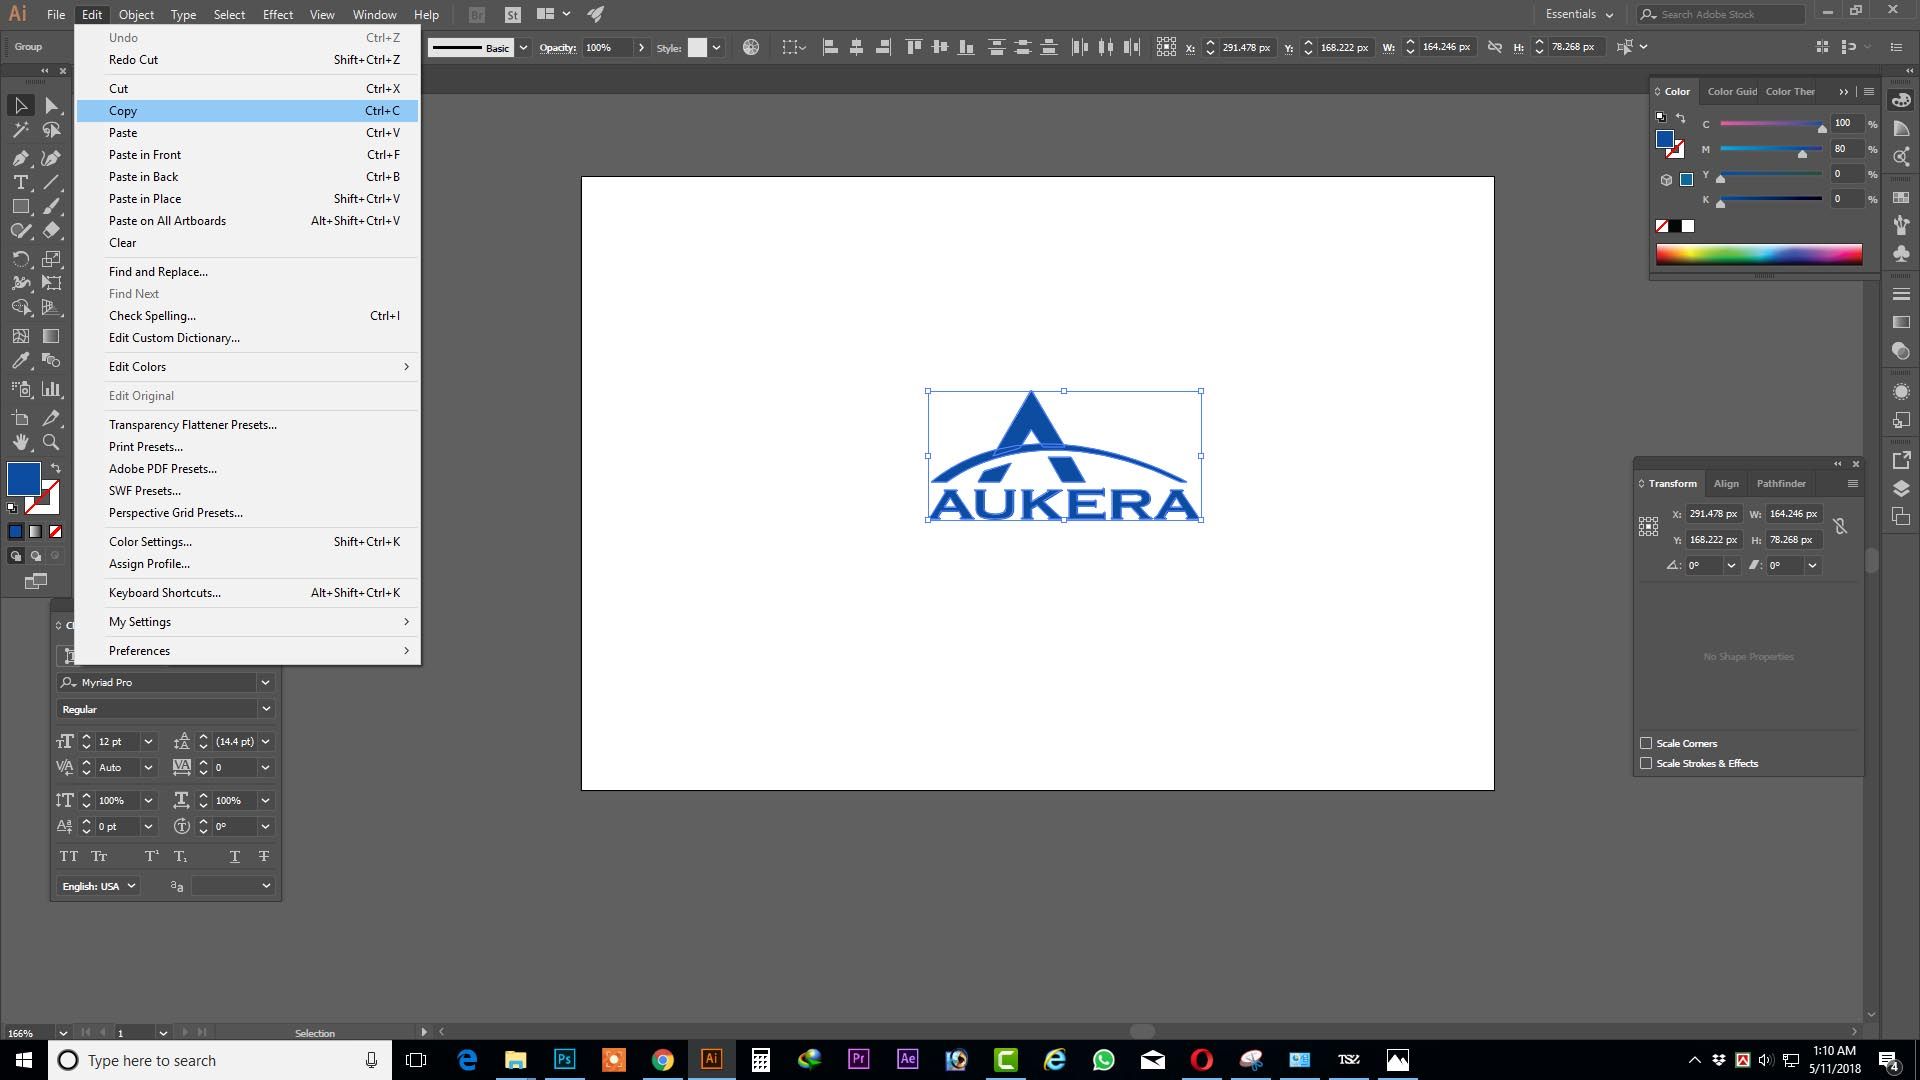Expand the Preferences submenu
Screen dimensions: 1920x1080
pos(248,651)
